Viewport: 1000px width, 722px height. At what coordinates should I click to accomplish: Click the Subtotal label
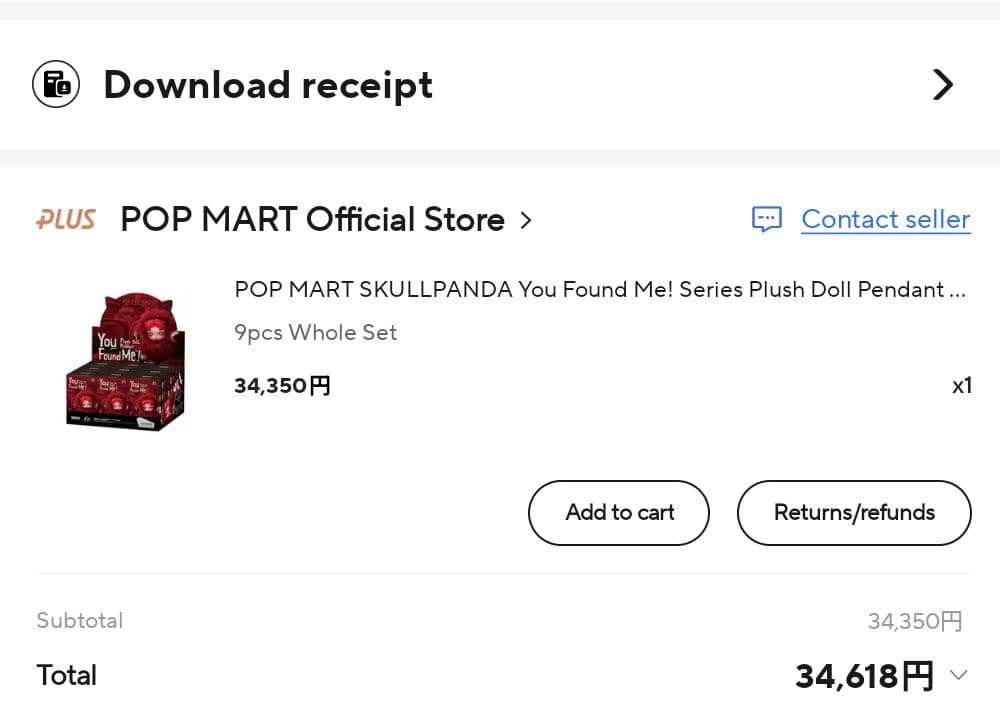[x=80, y=621]
